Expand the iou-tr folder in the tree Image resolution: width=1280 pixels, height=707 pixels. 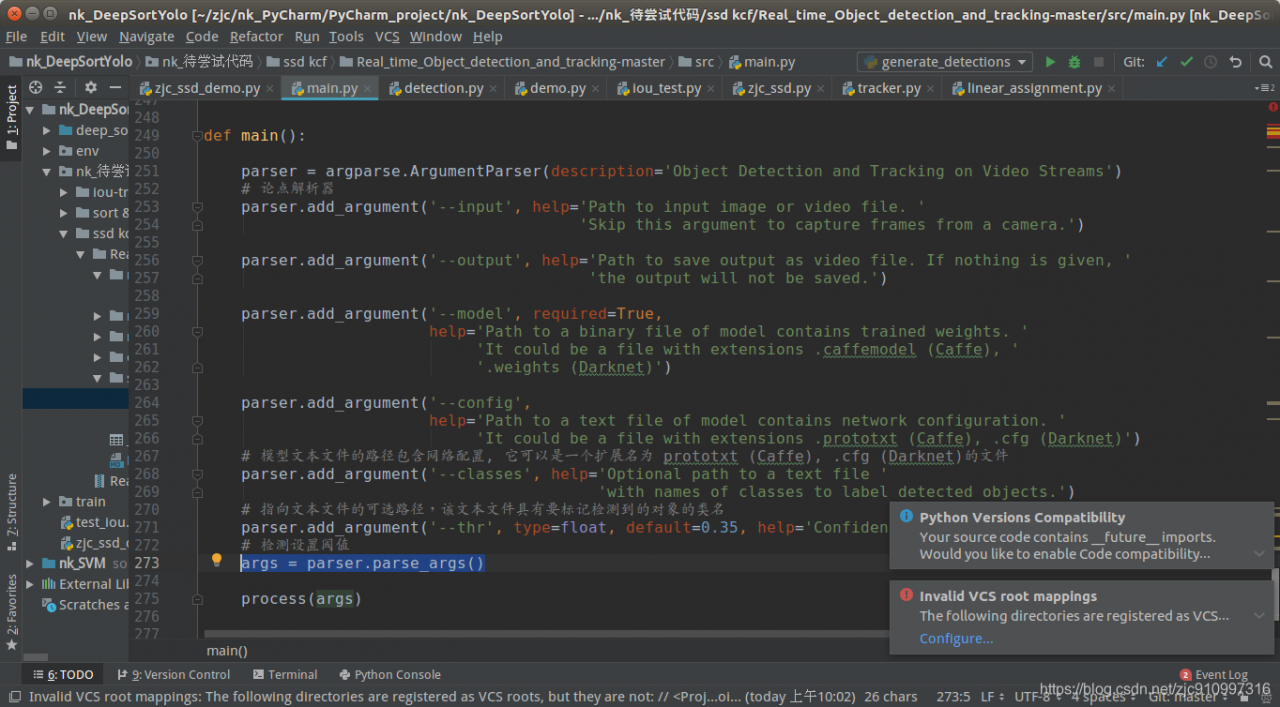[x=64, y=192]
